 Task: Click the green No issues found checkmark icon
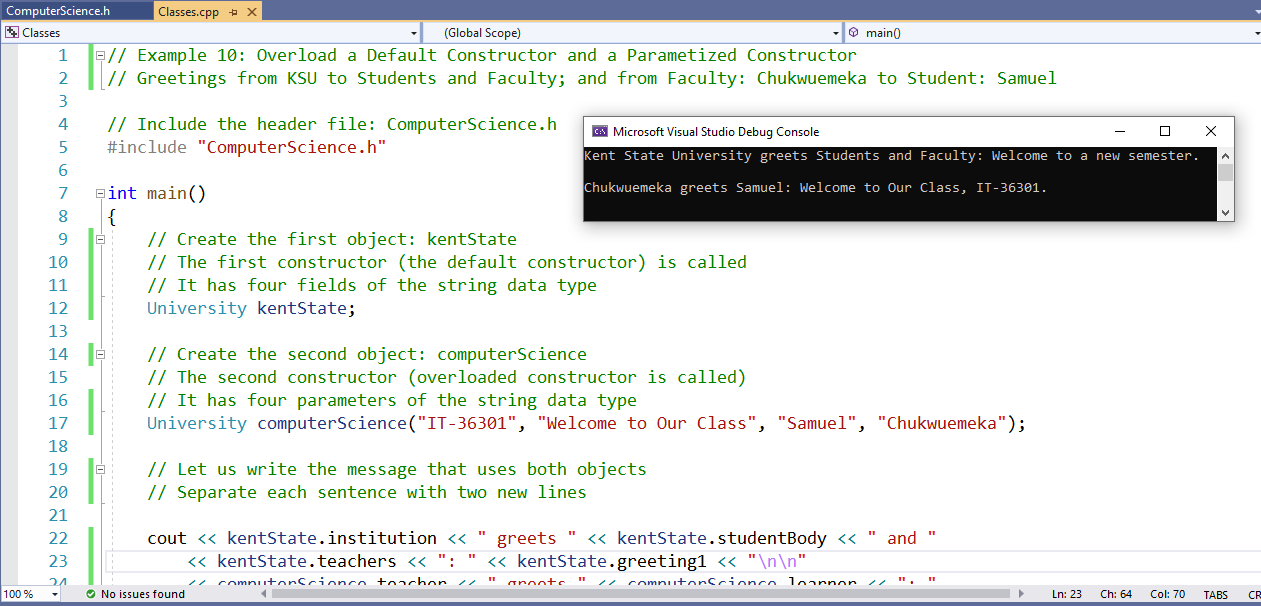click(x=90, y=594)
